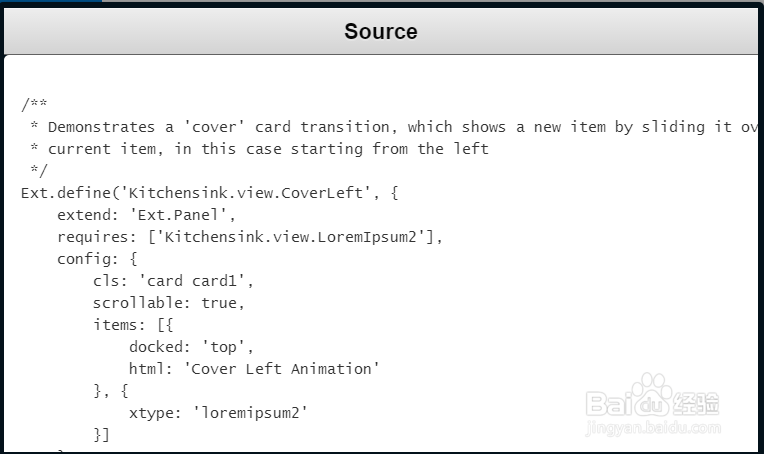Click the requires LoremIpsum2 code line

pos(249,237)
